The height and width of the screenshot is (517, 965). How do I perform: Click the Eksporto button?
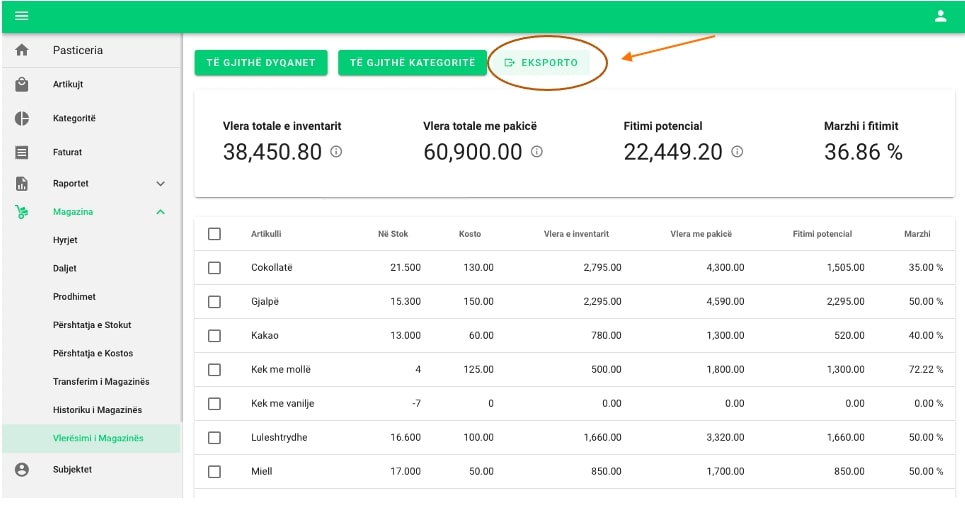541,63
